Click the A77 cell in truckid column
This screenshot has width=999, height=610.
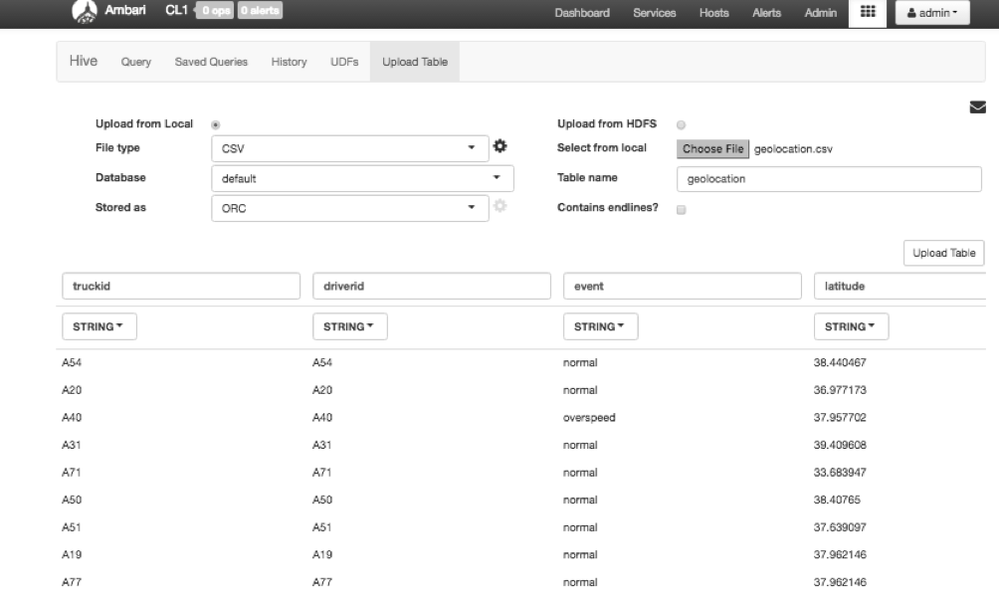[x=71, y=582]
